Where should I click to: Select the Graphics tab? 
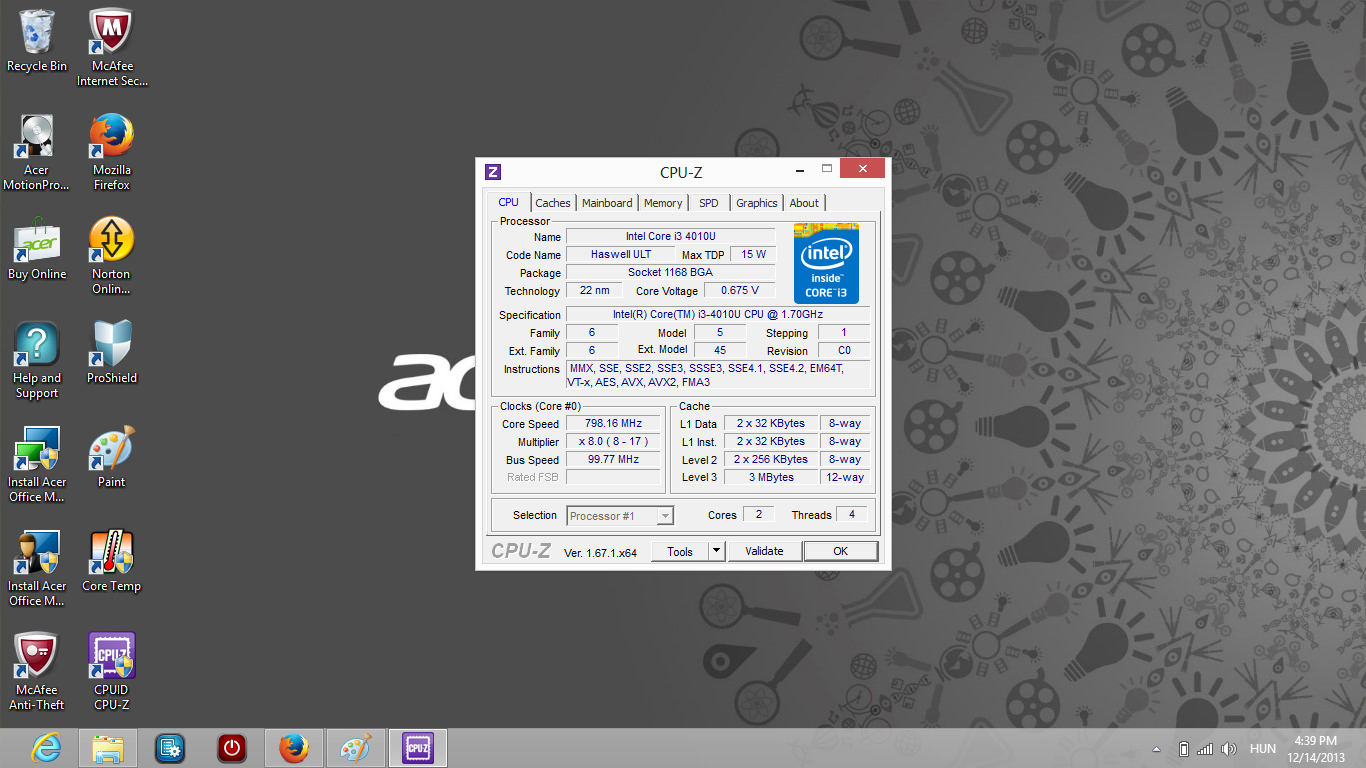coord(756,203)
